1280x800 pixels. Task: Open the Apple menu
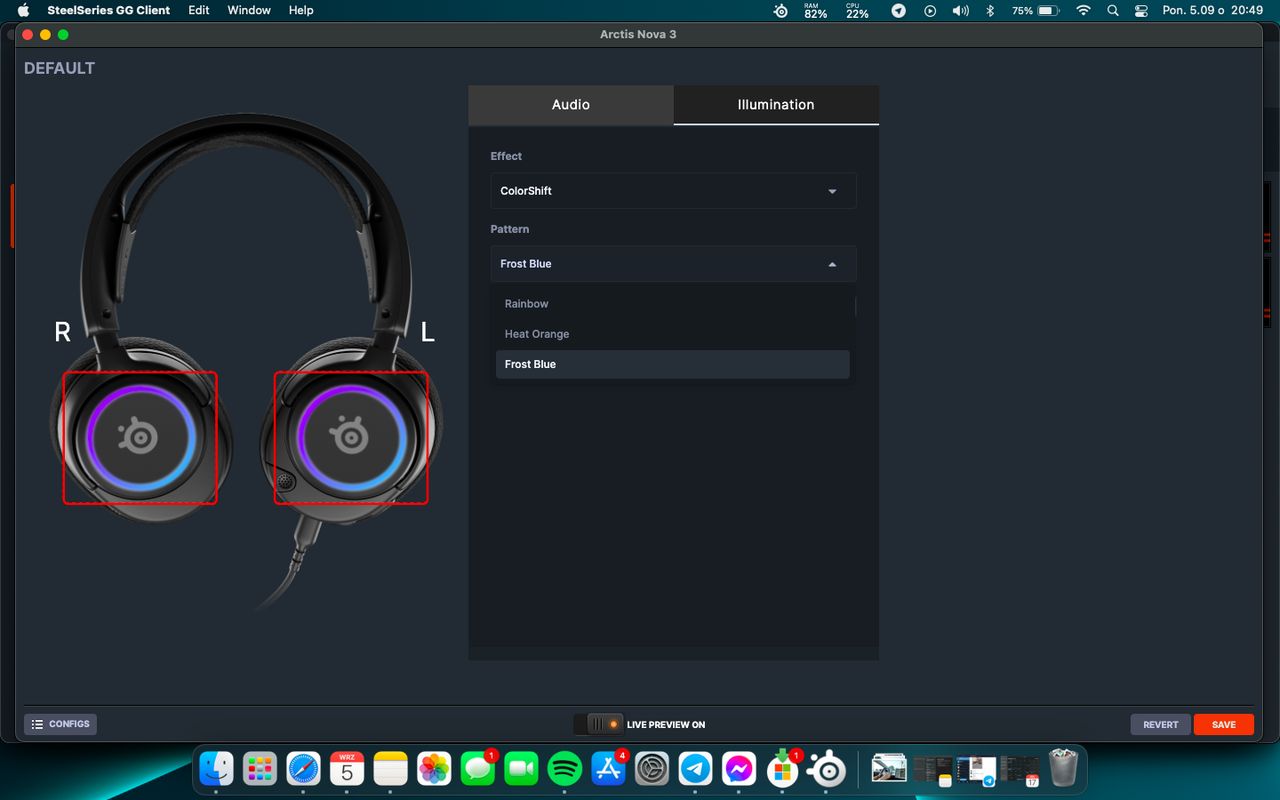point(24,10)
